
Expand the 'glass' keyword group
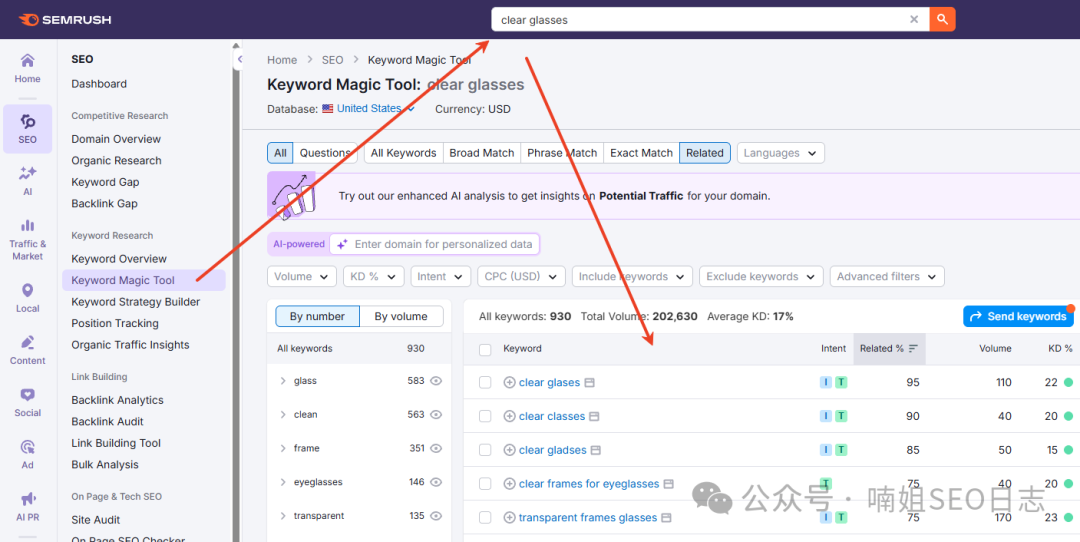pyautogui.click(x=283, y=380)
